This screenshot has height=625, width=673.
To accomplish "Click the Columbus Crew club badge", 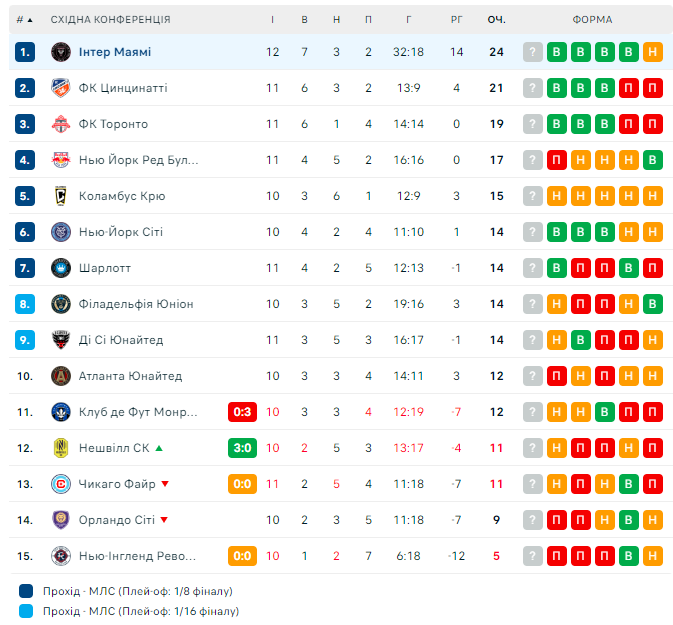I will [x=60, y=196].
